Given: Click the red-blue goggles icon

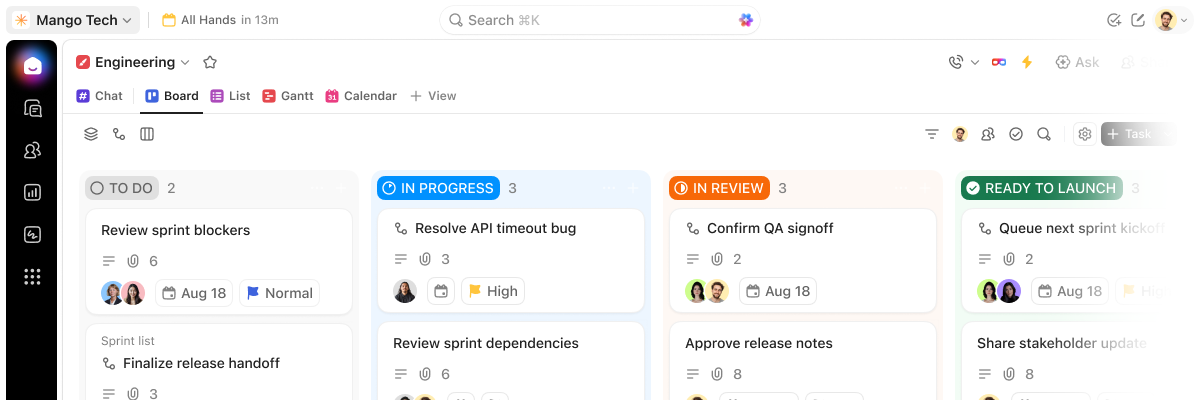Looking at the screenshot, I should coord(998,62).
